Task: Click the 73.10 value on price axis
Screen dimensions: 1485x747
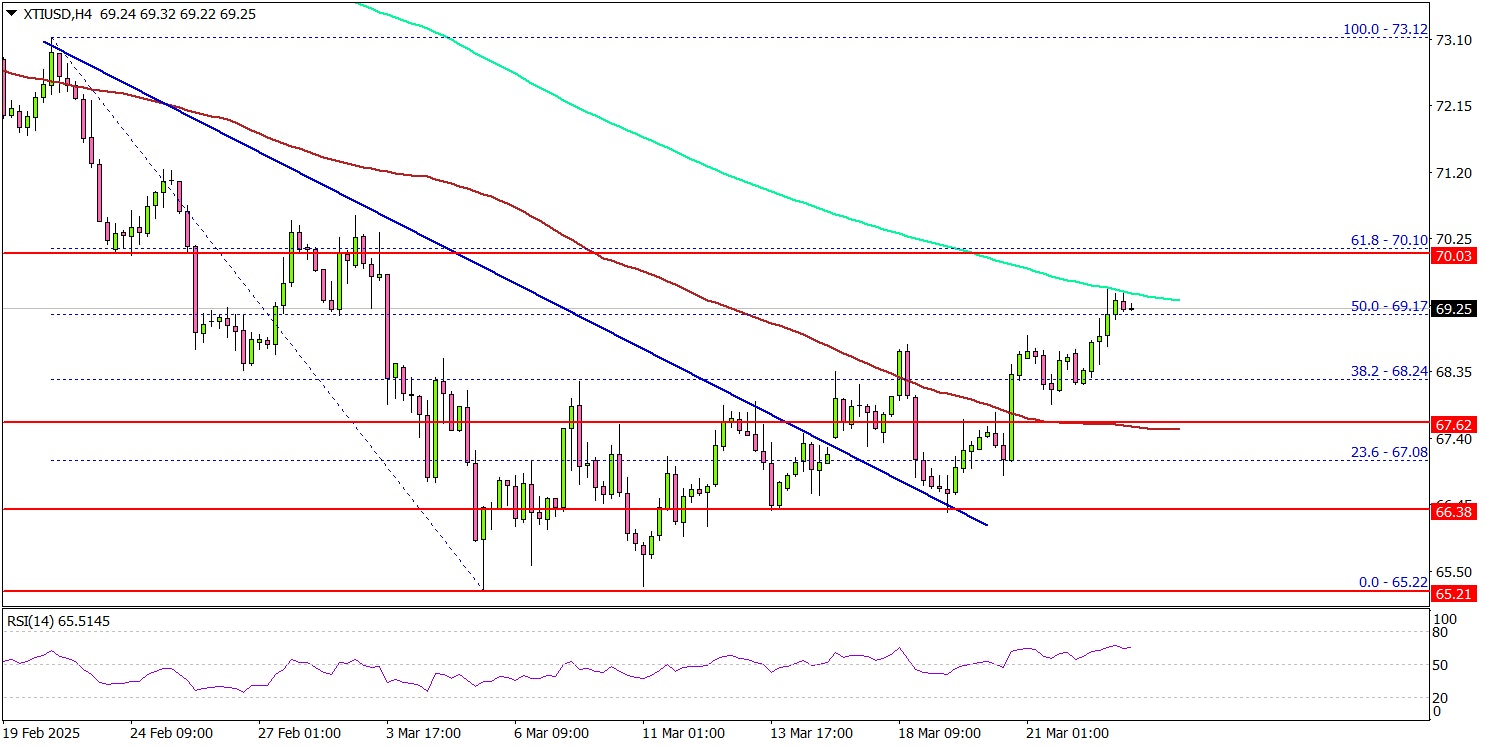Action: [x=1451, y=40]
